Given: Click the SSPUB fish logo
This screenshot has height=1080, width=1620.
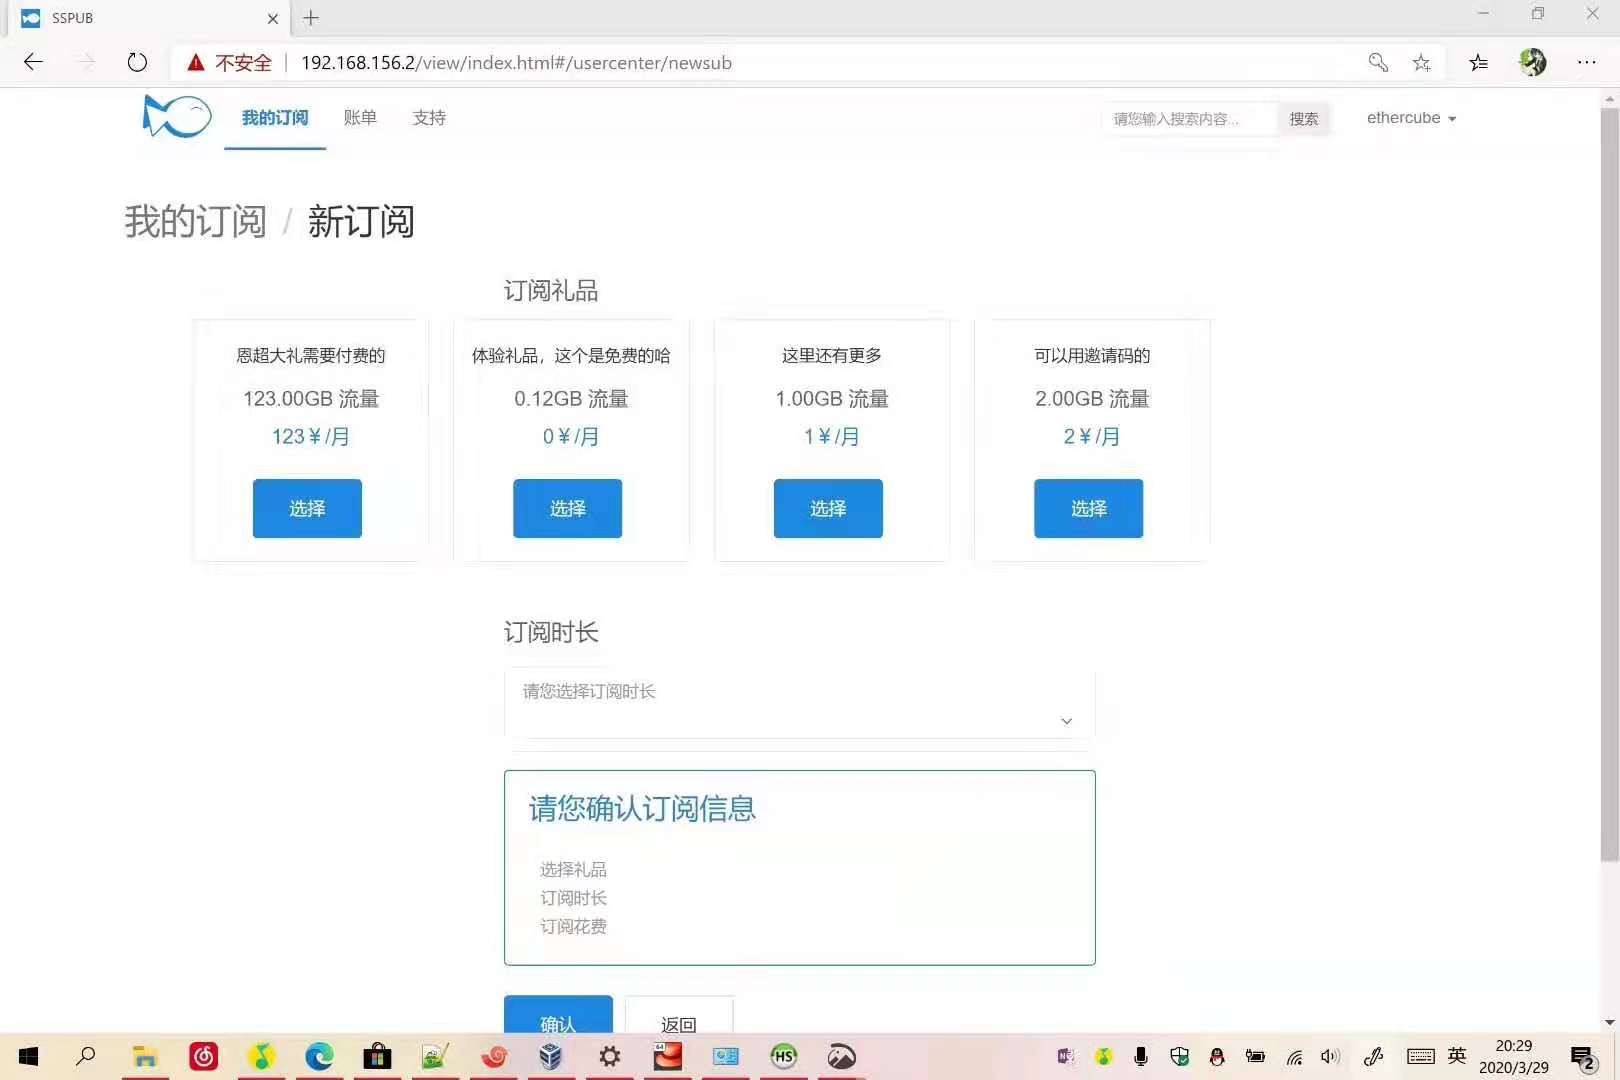Looking at the screenshot, I should point(177,117).
